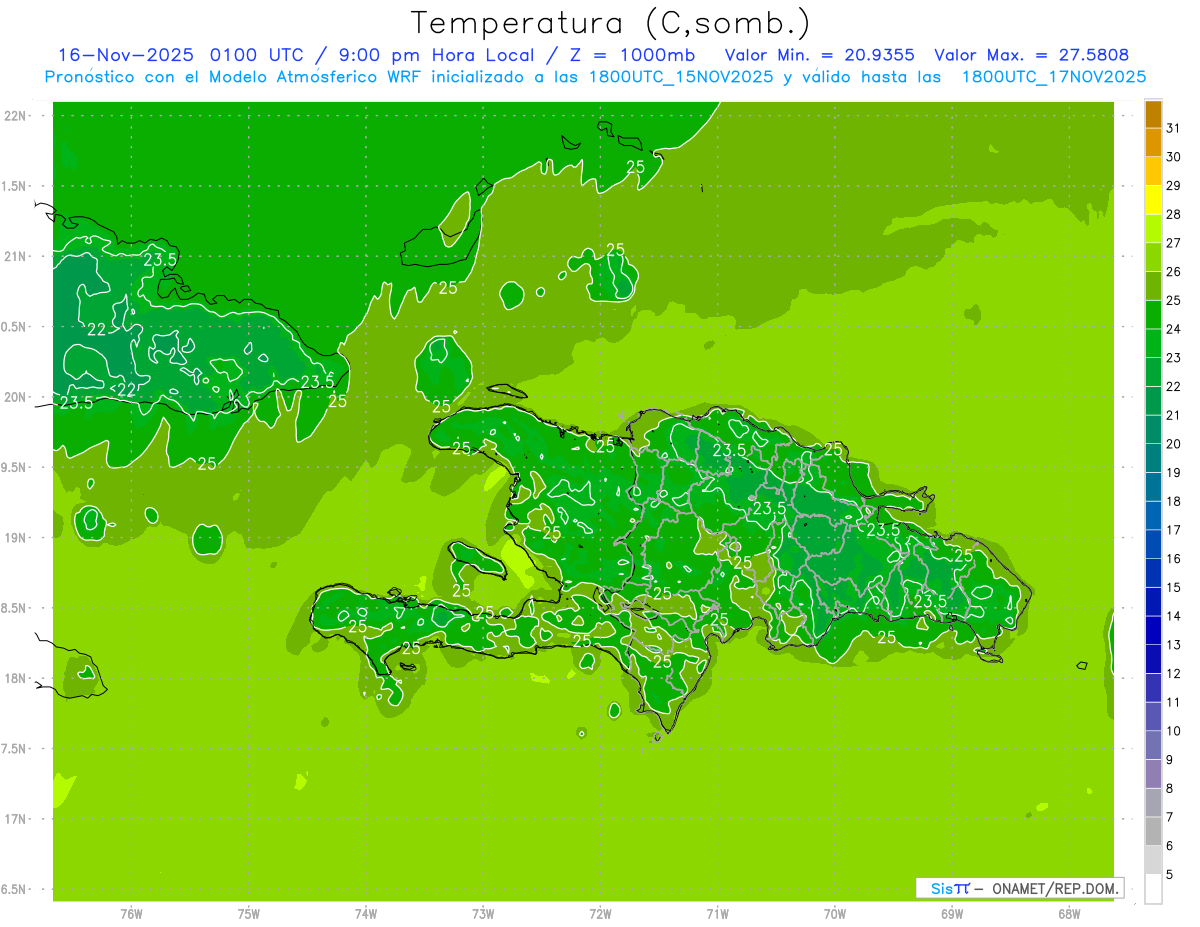Click the title "Temperatura (C,somb.)"
The width and height of the screenshot is (1200, 927).
(610, 24)
